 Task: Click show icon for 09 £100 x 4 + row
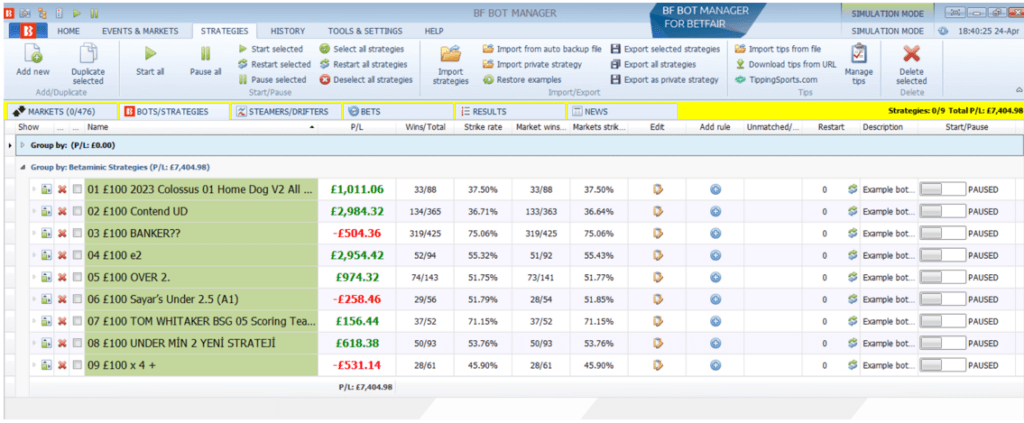click(x=46, y=365)
